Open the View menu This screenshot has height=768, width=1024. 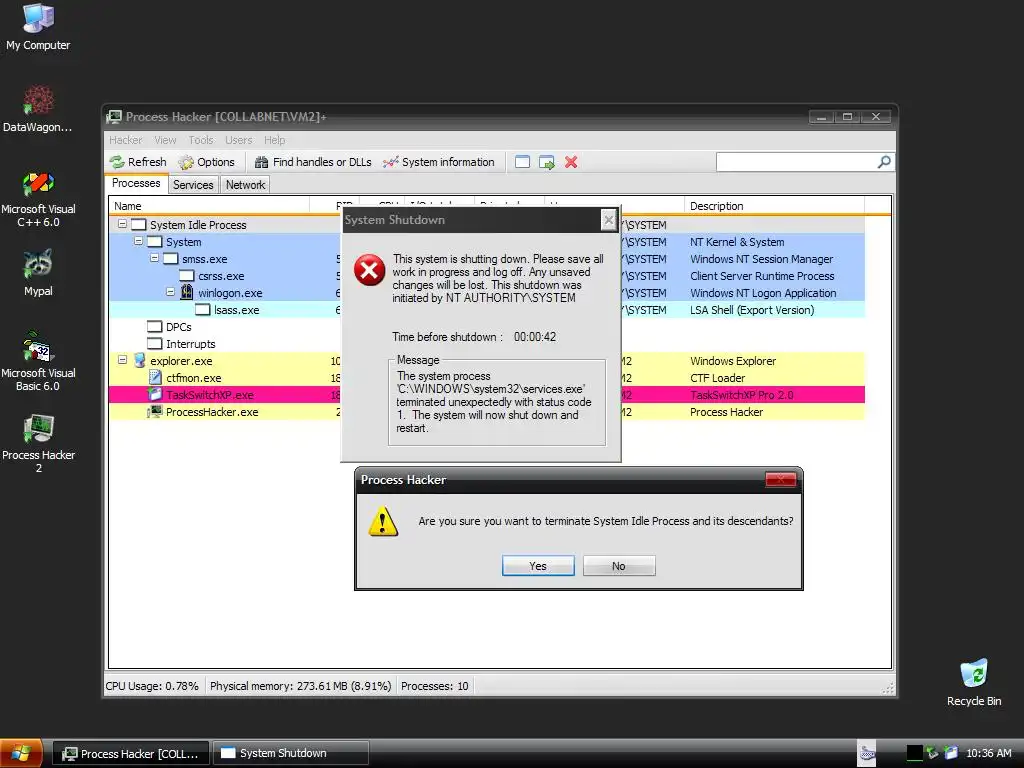(165, 140)
